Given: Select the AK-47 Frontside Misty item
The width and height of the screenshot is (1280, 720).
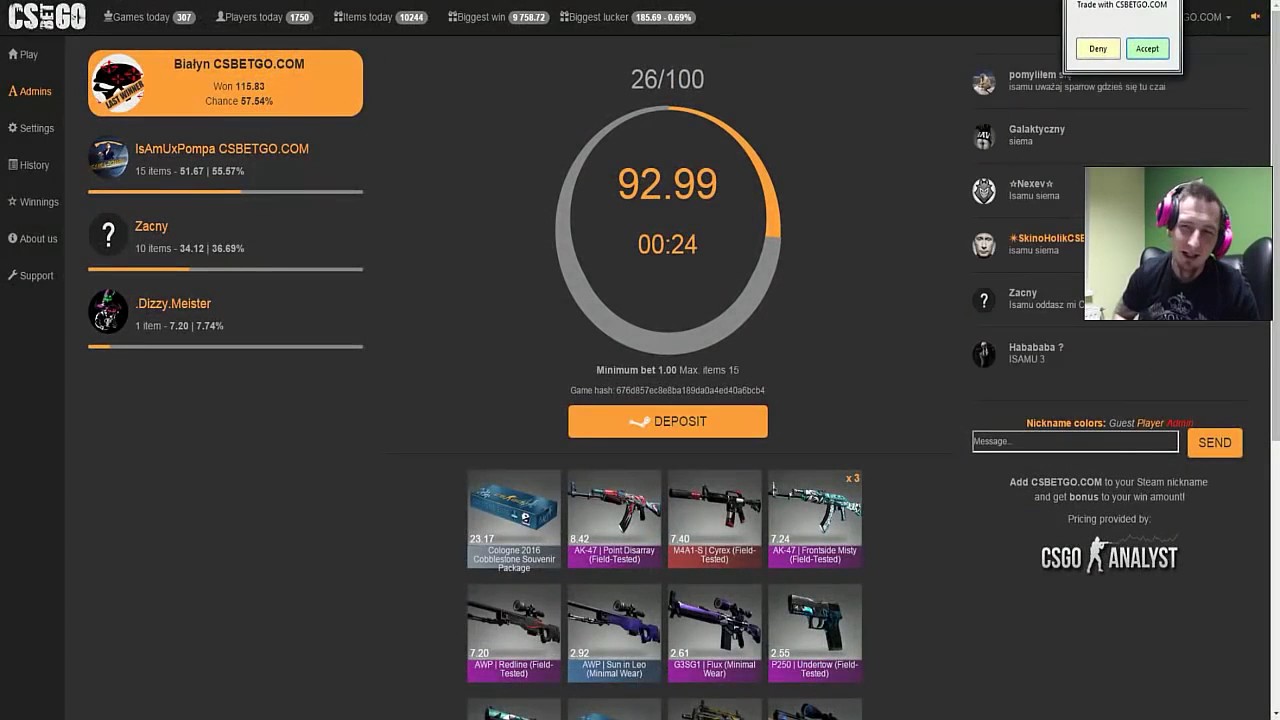Looking at the screenshot, I should (x=815, y=519).
